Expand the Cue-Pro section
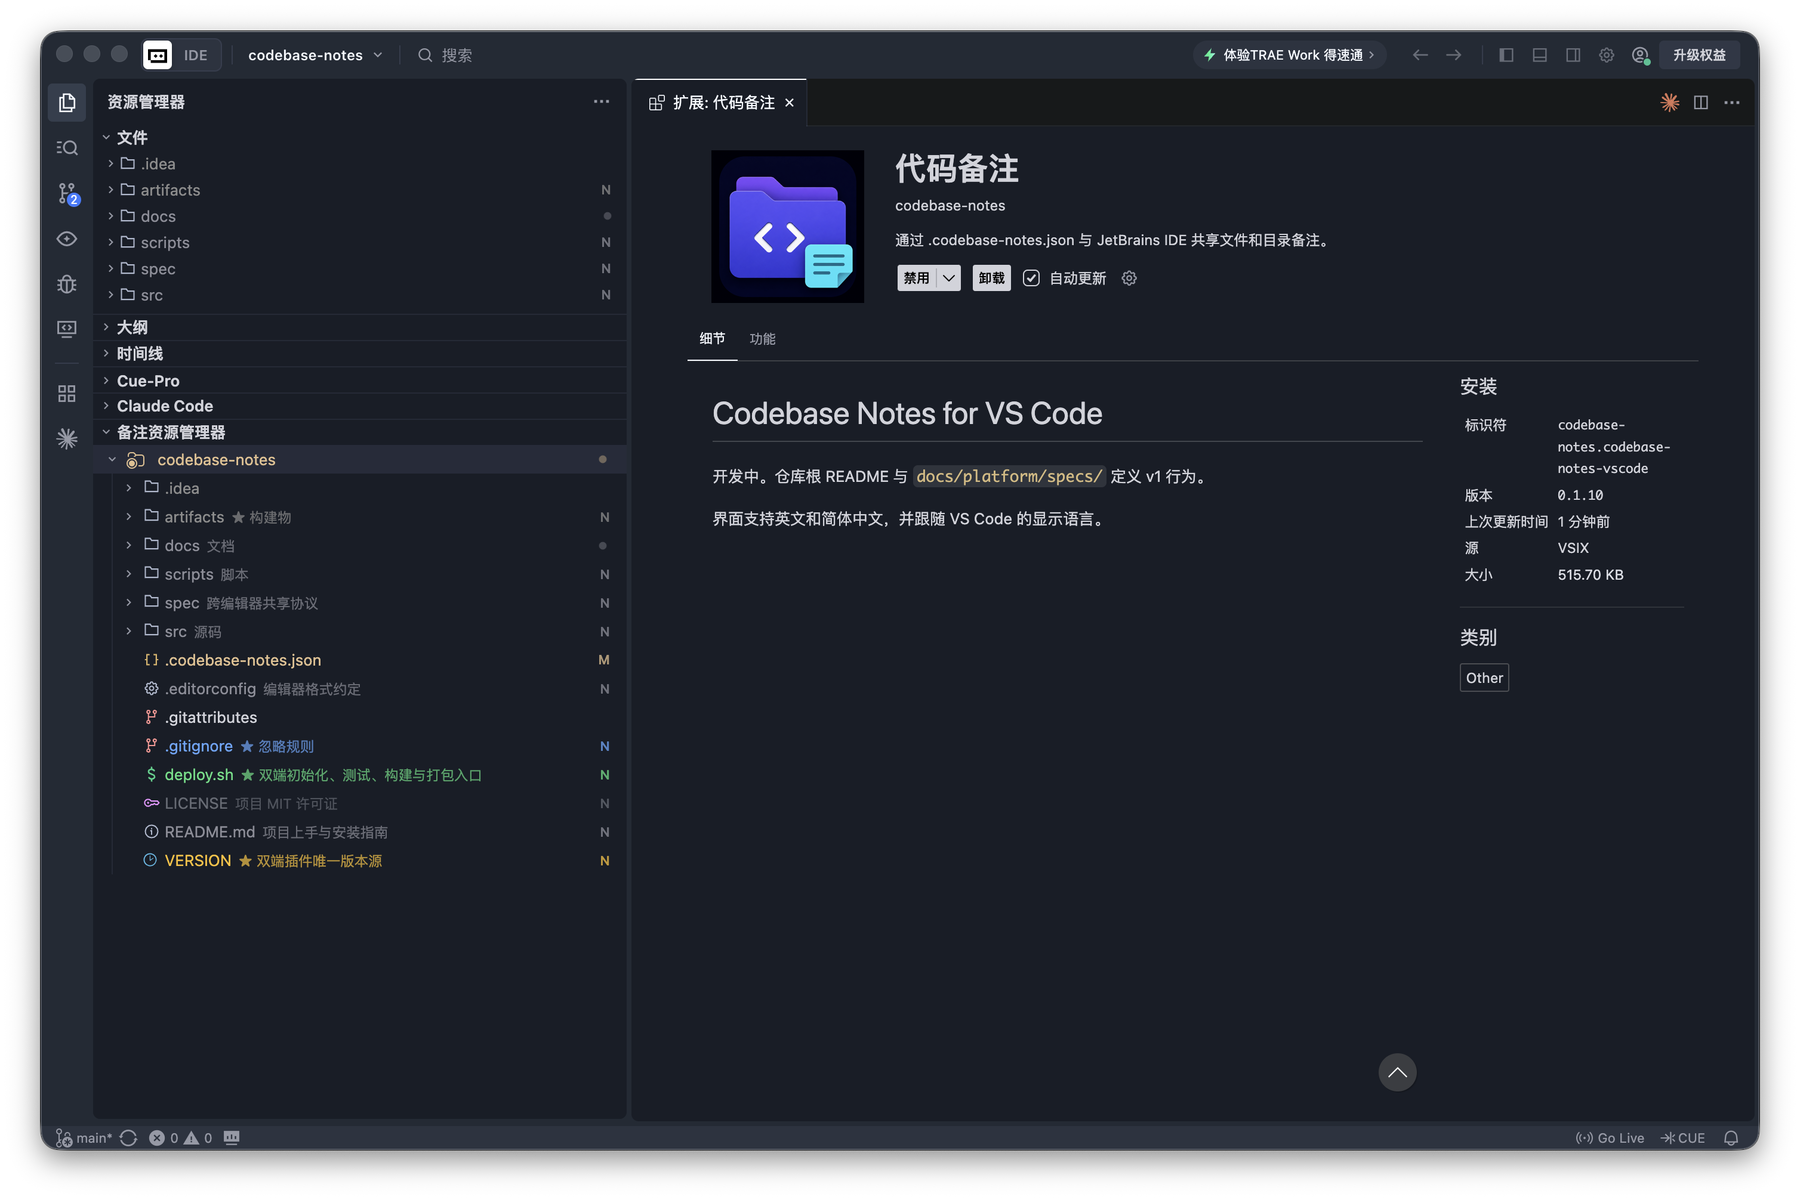The width and height of the screenshot is (1800, 1200). (x=360, y=380)
